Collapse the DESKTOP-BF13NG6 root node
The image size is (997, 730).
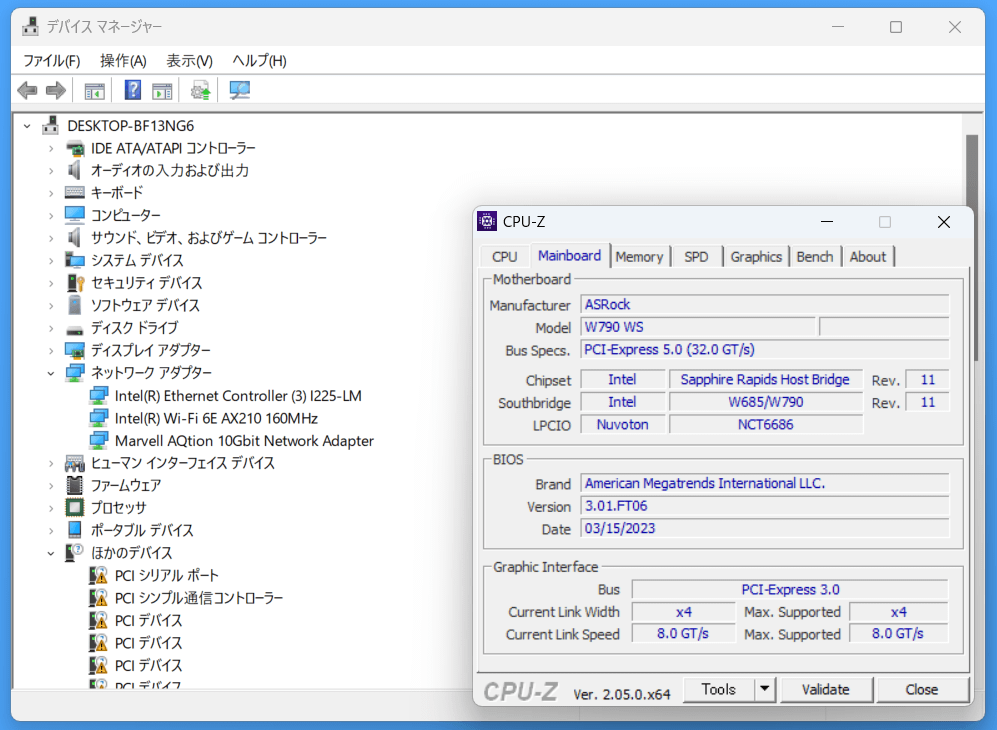pyautogui.click(x=27, y=126)
